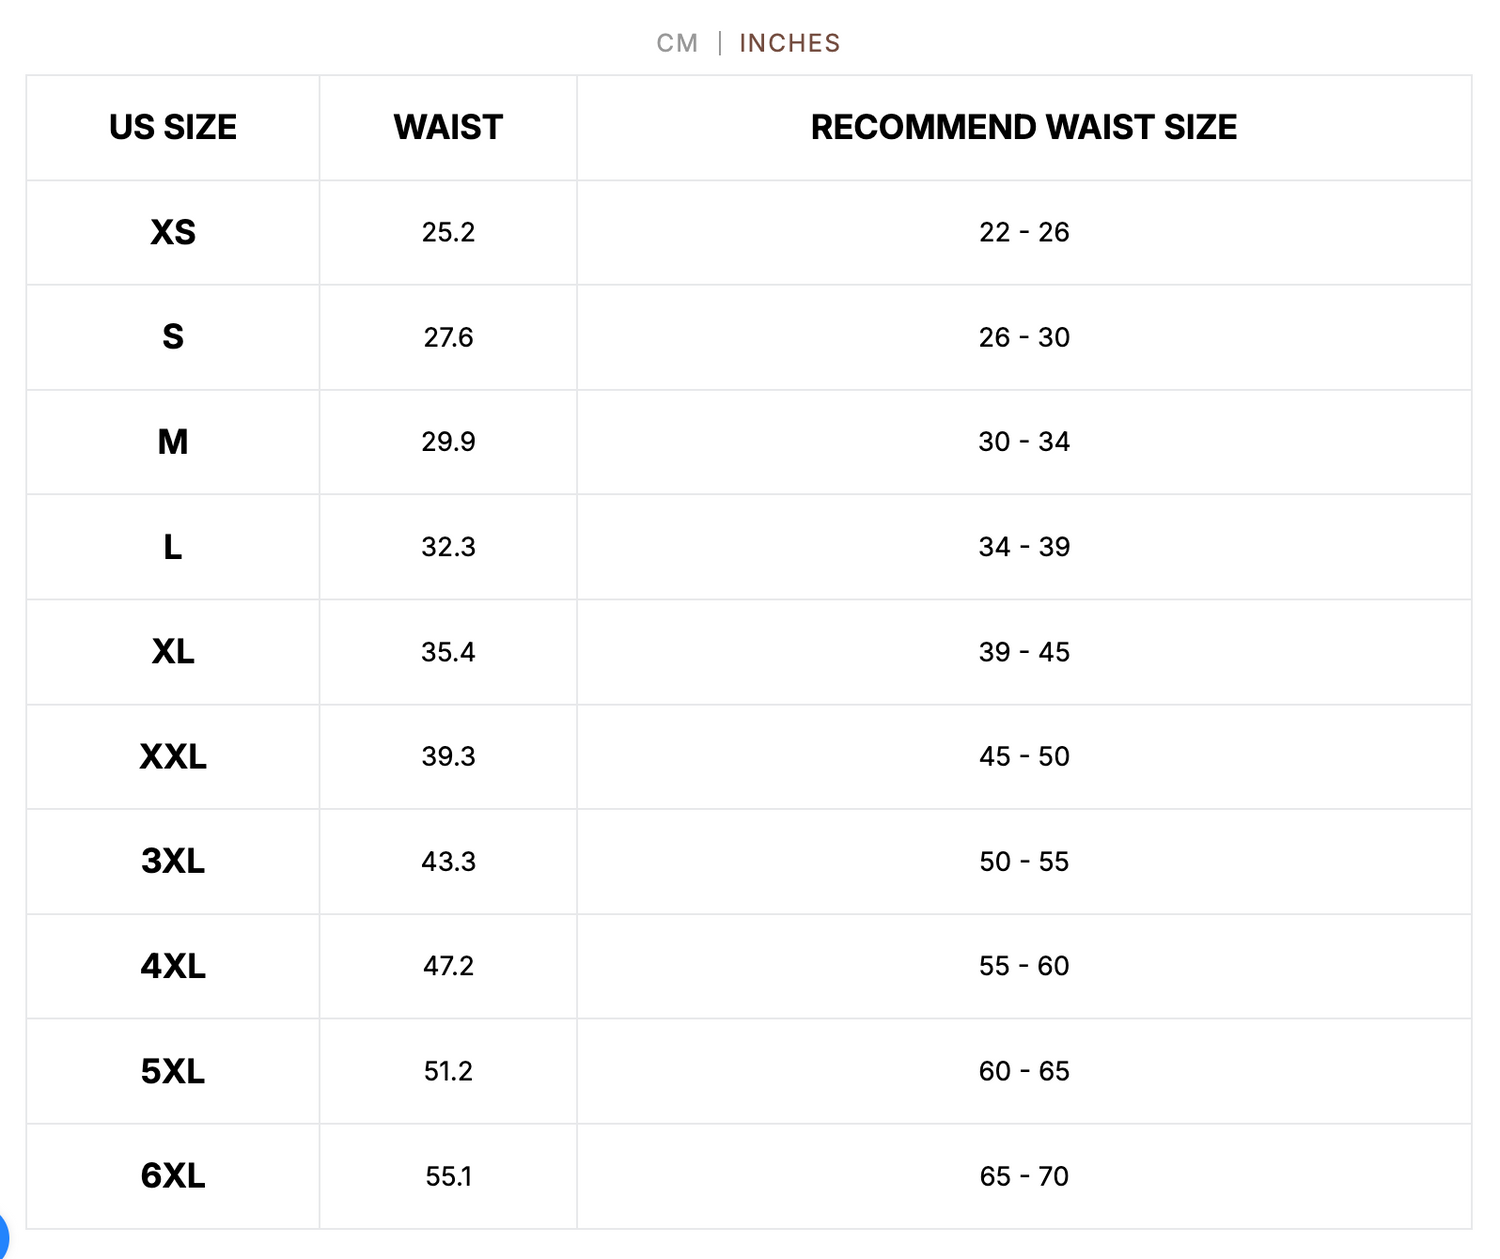This screenshot has width=1500, height=1259.
Task: Click the RECOMMEND WAIST SIZE header
Action: (1023, 128)
